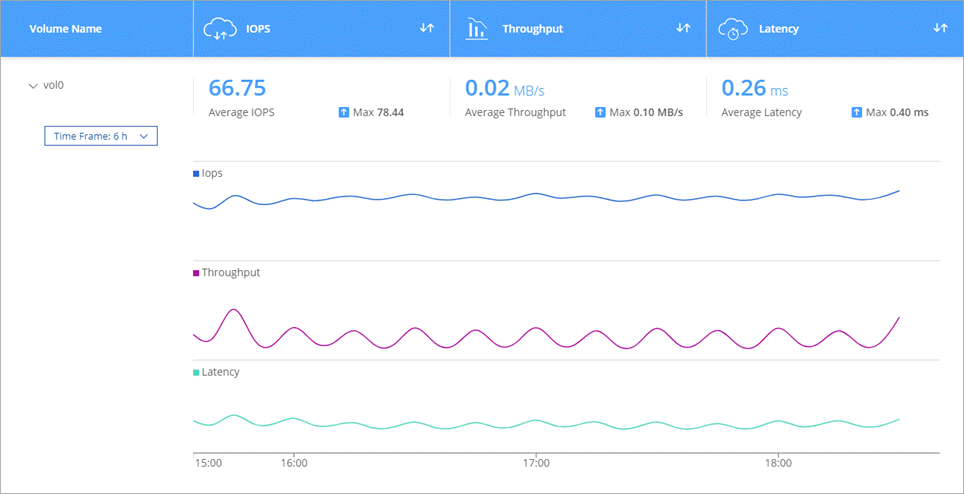
Task: Open the Time Frame: 6 h dropdown
Action: point(101,136)
